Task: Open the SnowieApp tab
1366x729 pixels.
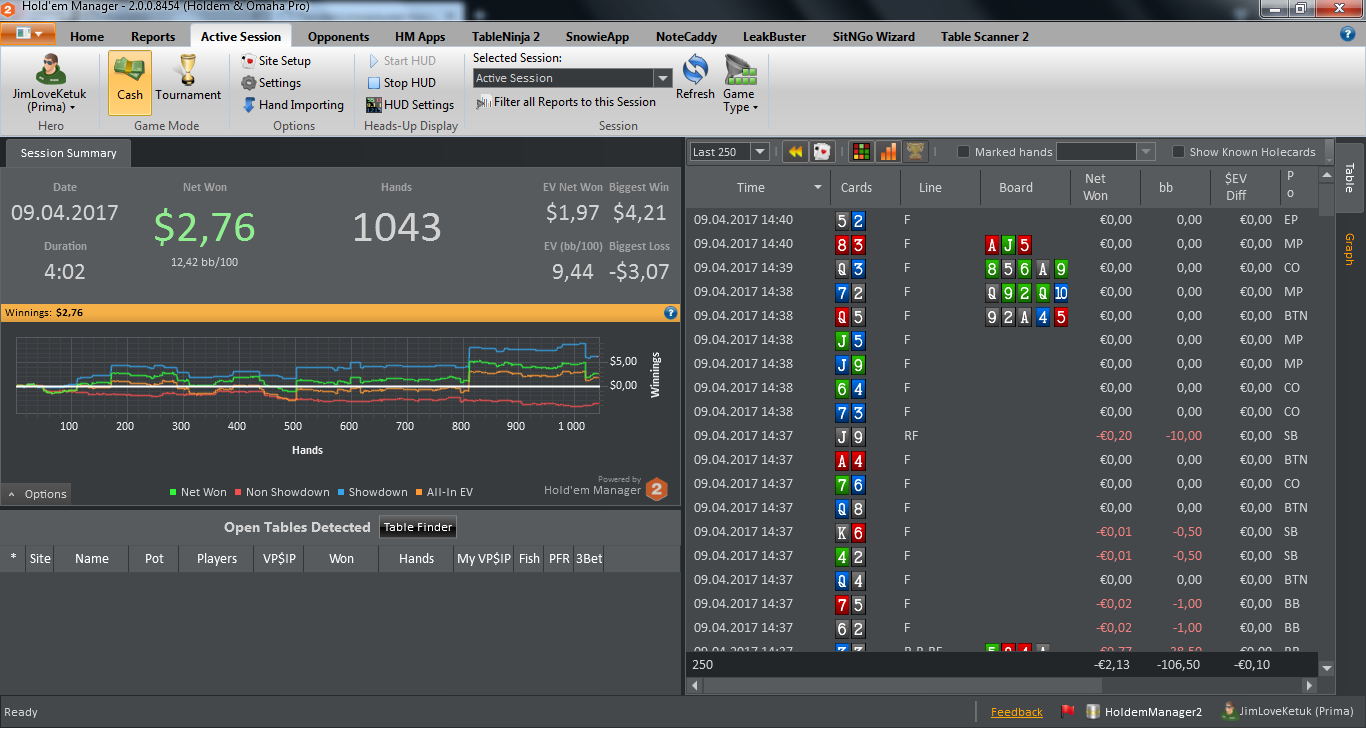Action: 598,37
